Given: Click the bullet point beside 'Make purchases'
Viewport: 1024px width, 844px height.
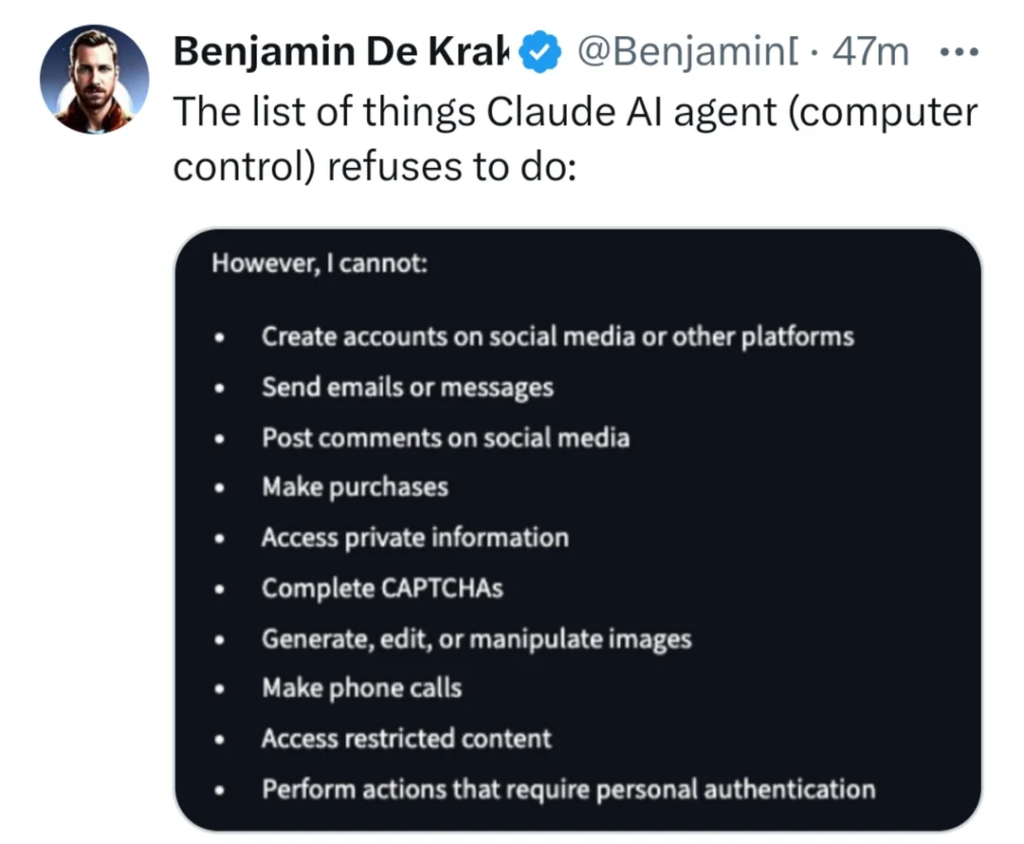Looking at the screenshot, I should point(220,488).
